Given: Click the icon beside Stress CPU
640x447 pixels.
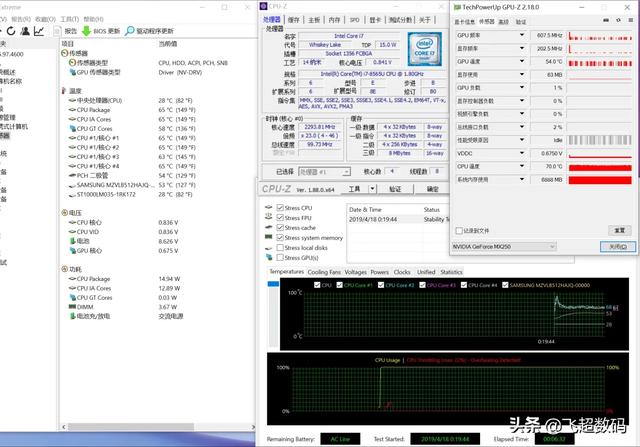Looking at the screenshot, I should point(269,207).
